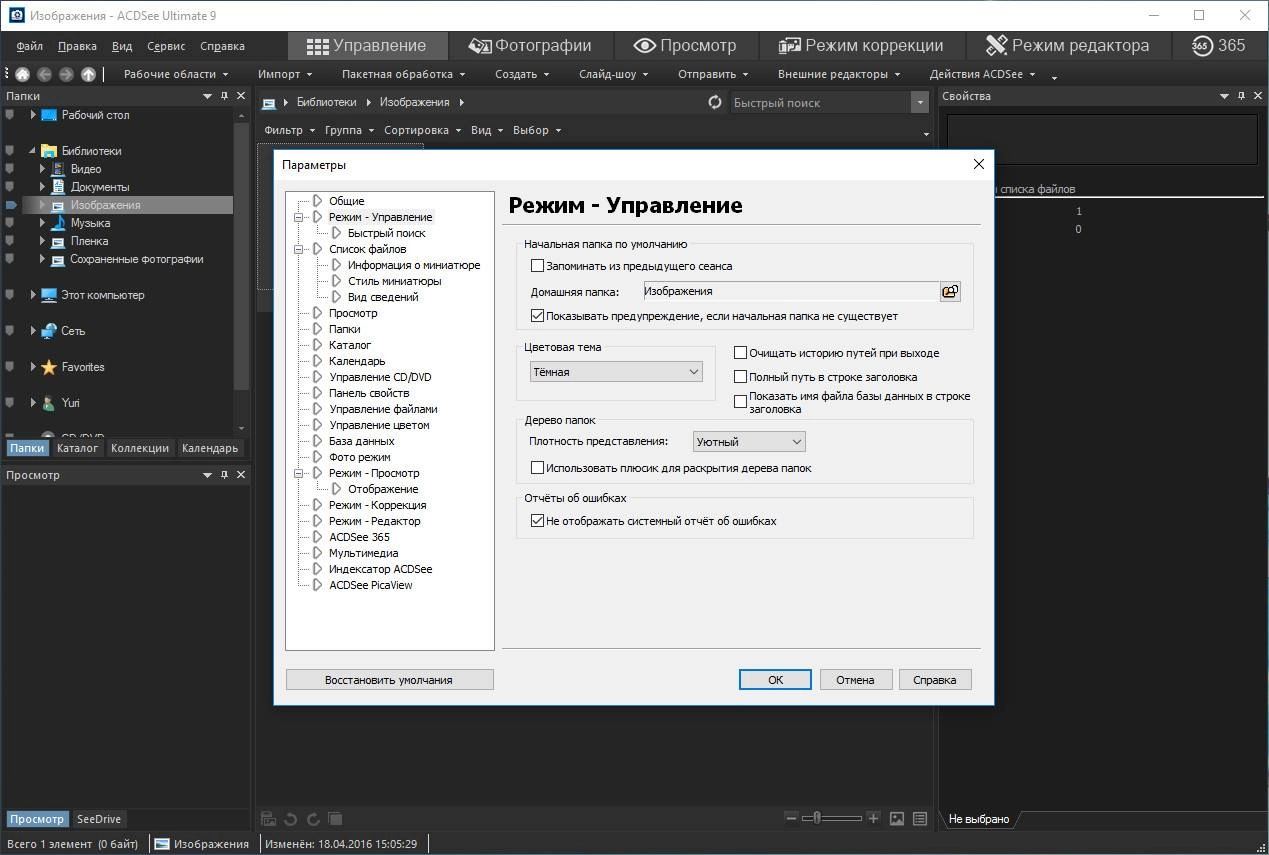Open Плотность представления dropdown
This screenshot has height=855, width=1269.
pos(749,441)
